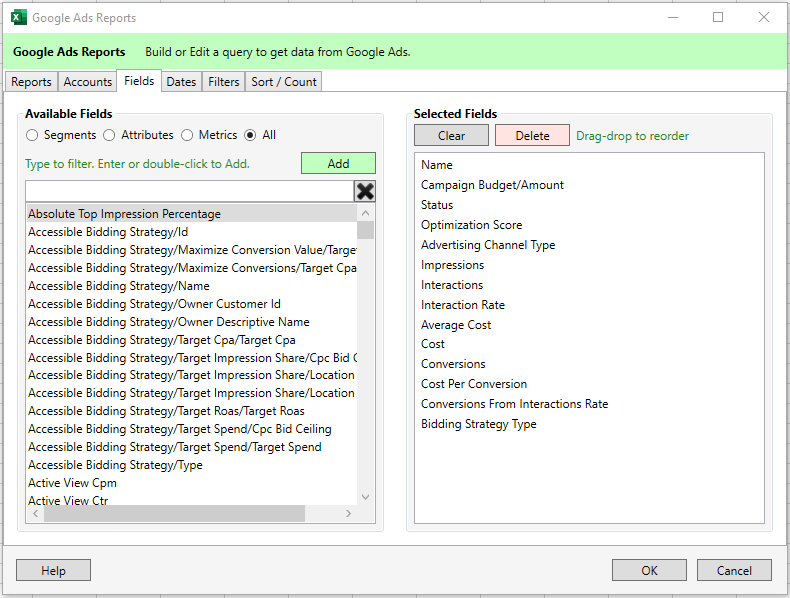Select Accessible Bidding Strategy/Target Spend/Target Spend
Image resolution: width=790 pixels, height=598 pixels.
point(191,447)
